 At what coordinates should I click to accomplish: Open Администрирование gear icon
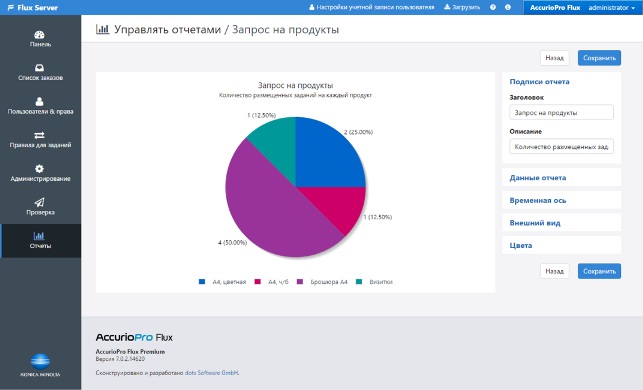pyautogui.click(x=39, y=169)
